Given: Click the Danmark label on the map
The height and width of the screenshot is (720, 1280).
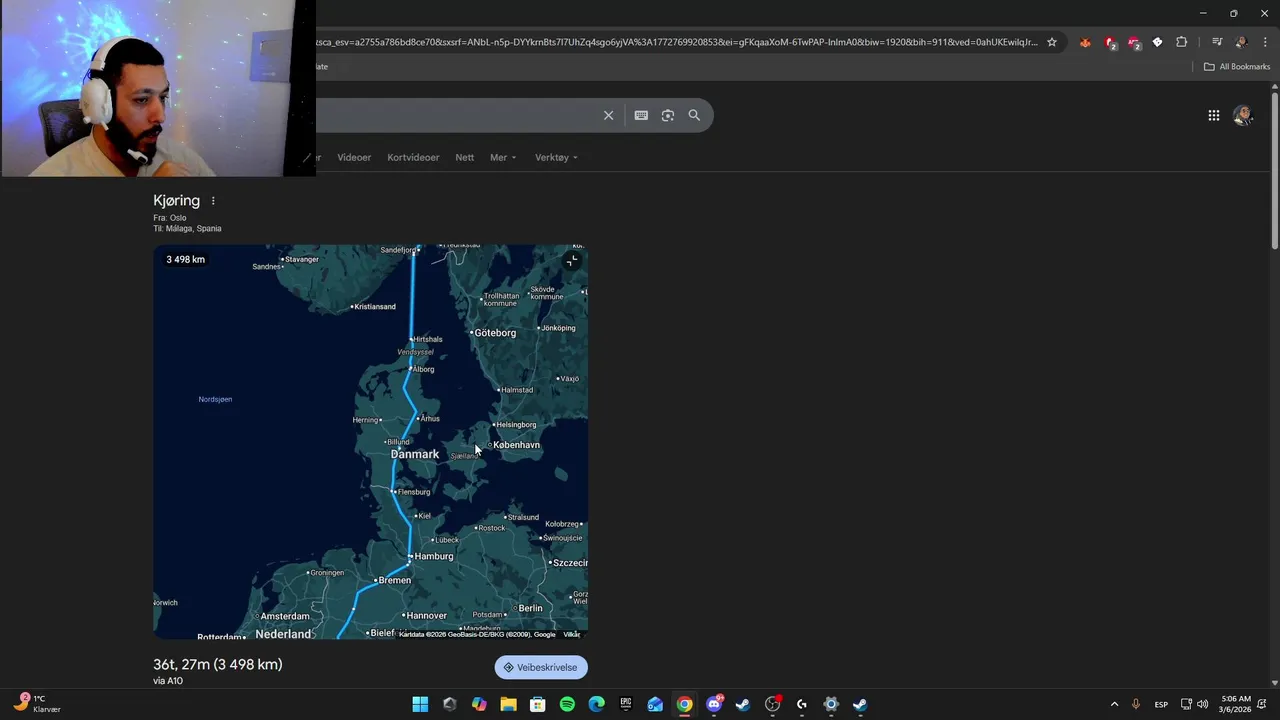Looking at the screenshot, I should 414,454.
